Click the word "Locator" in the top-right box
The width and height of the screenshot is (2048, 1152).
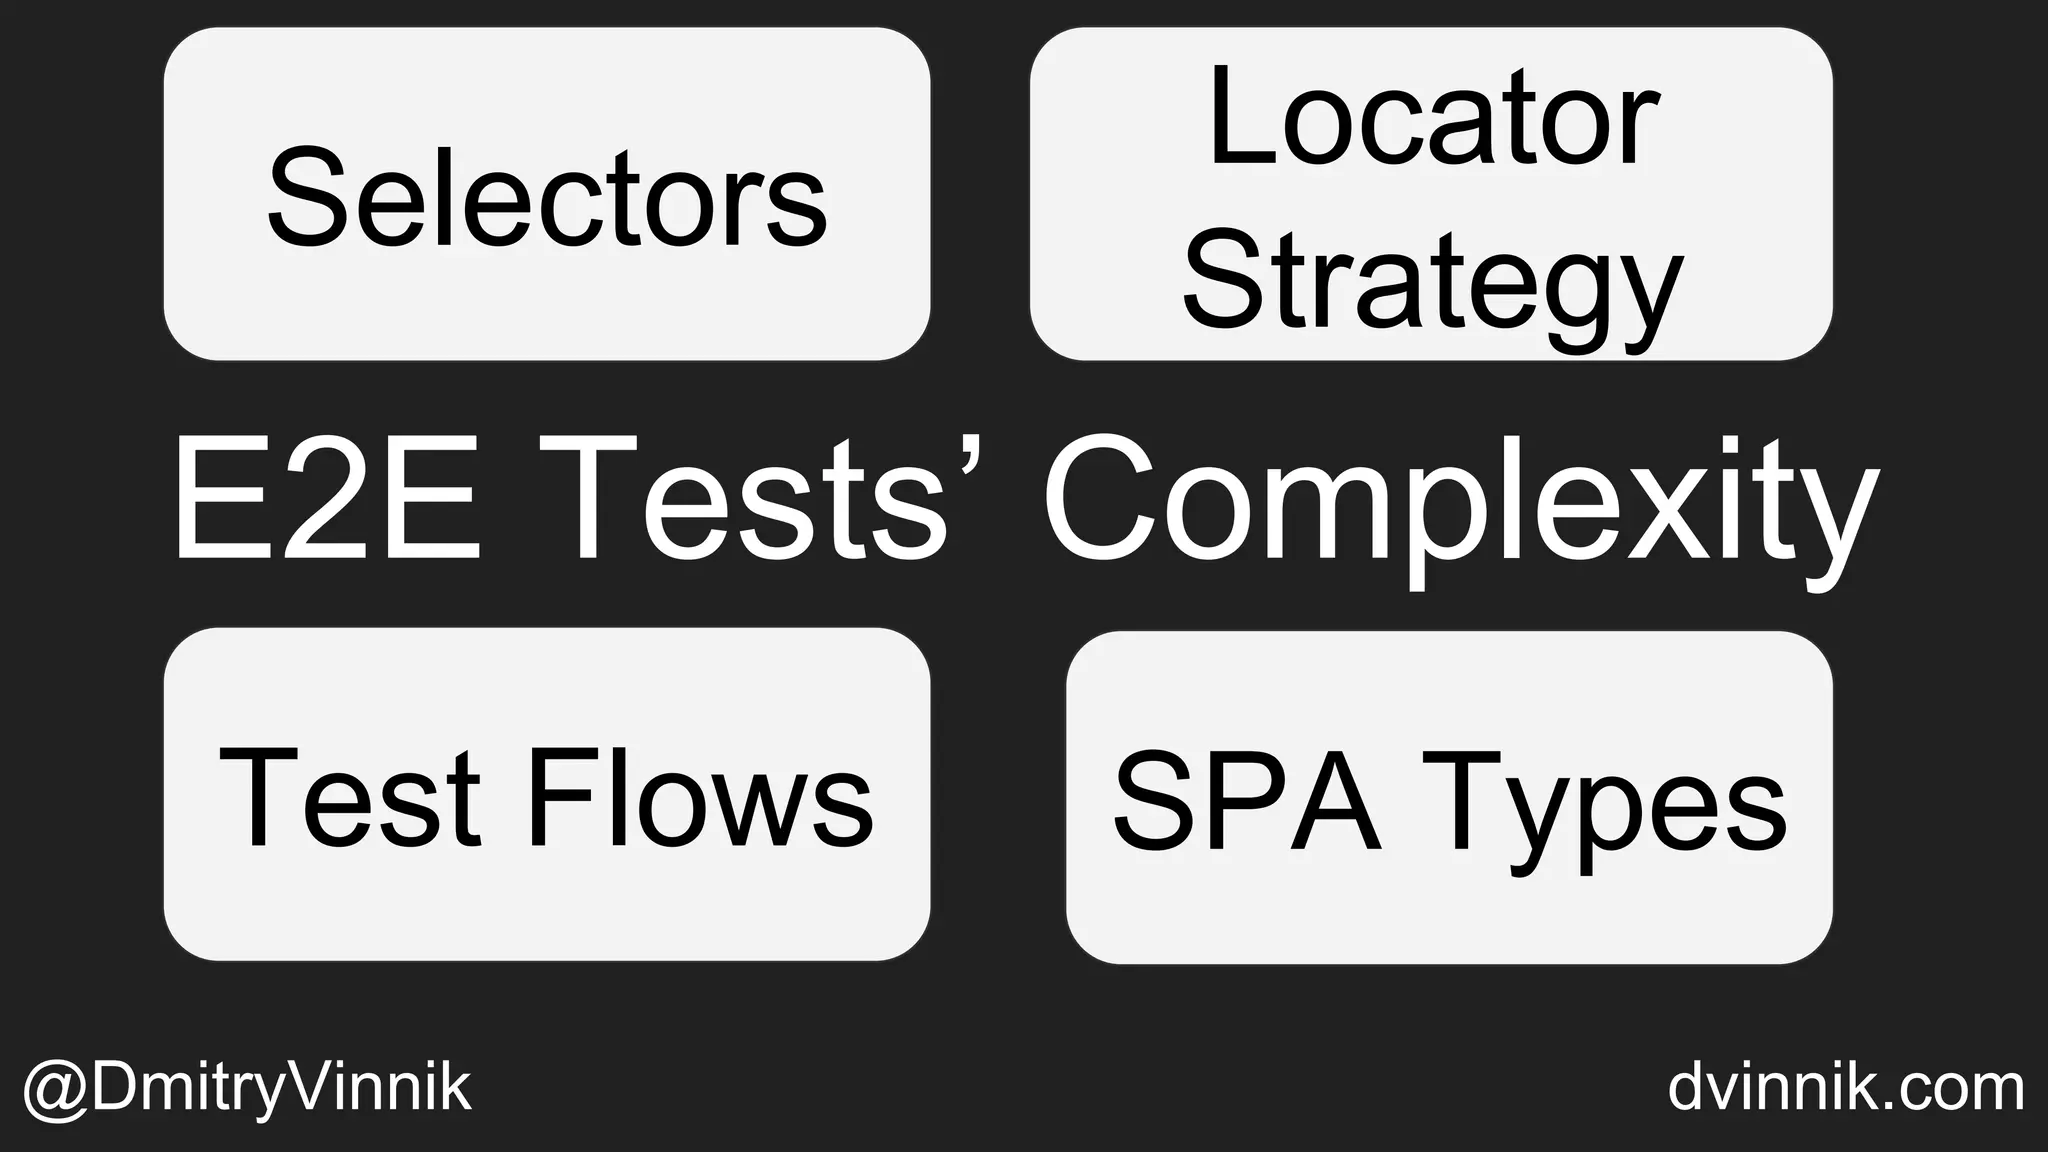[x=1432, y=120]
